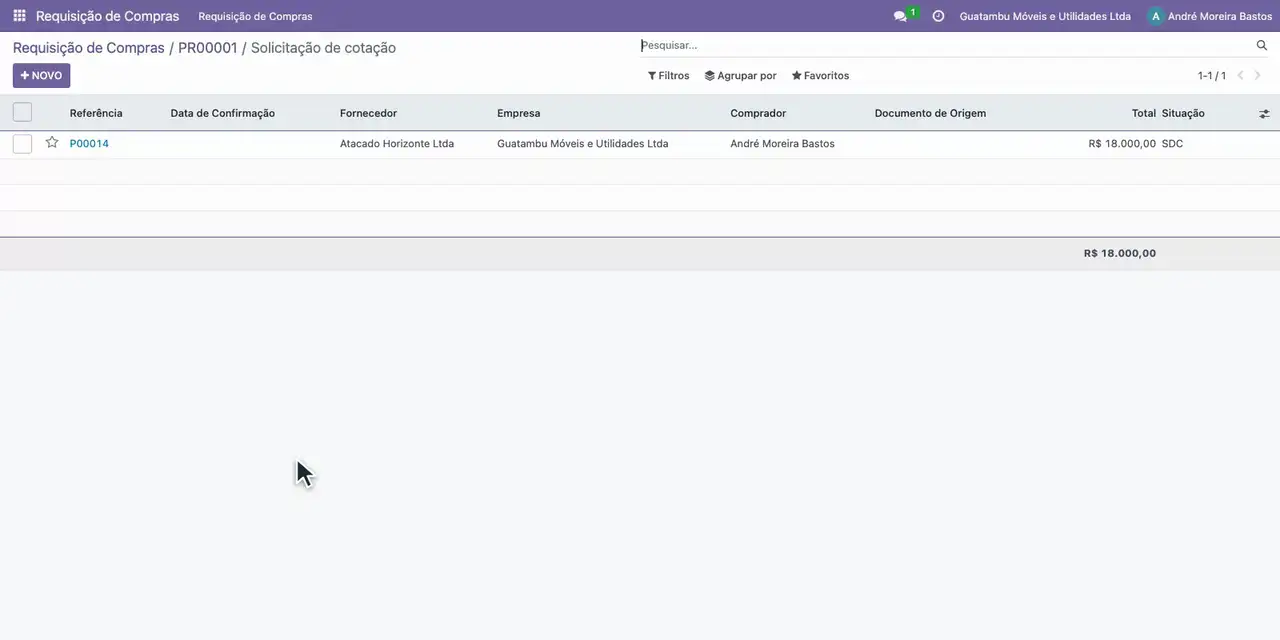Star the P00014 record as favorite
This screenshot has height=640, width=1280.
coord(52,143)
